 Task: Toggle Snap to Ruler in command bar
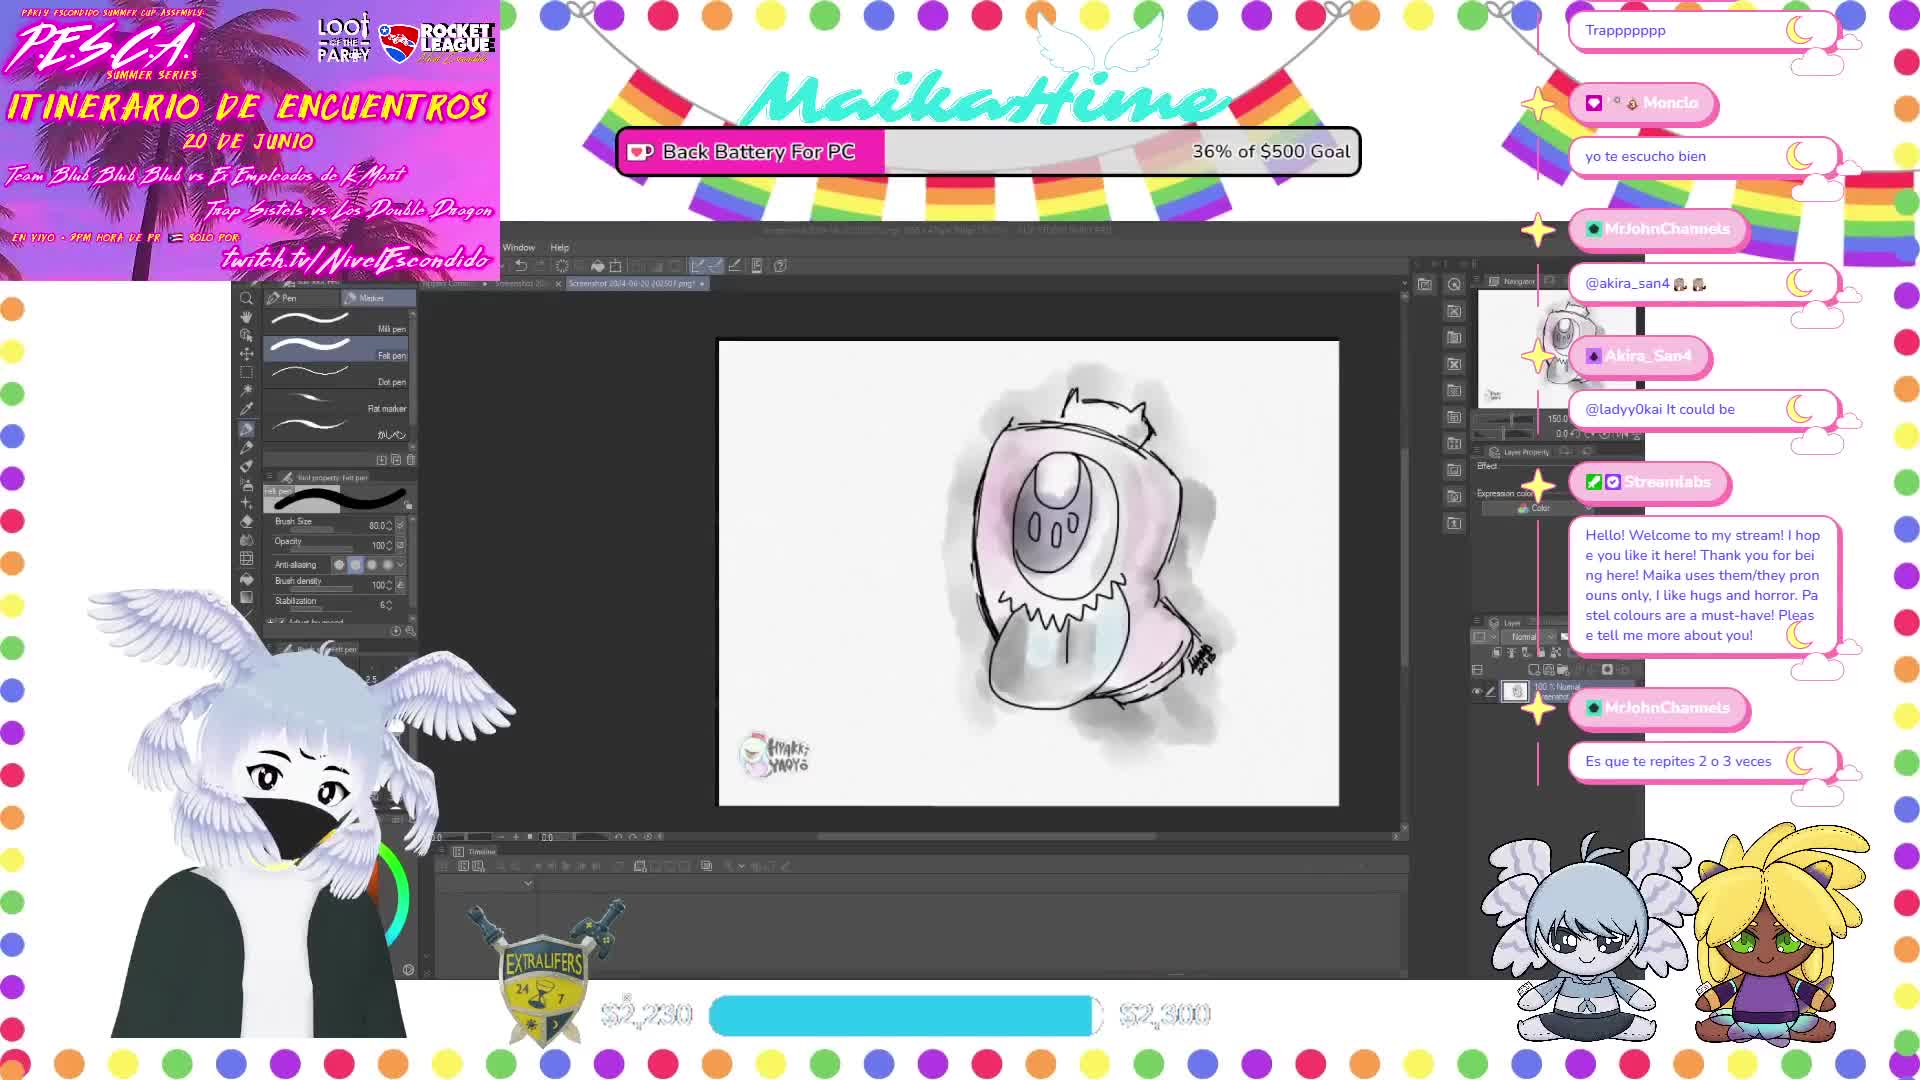(698, 265)
